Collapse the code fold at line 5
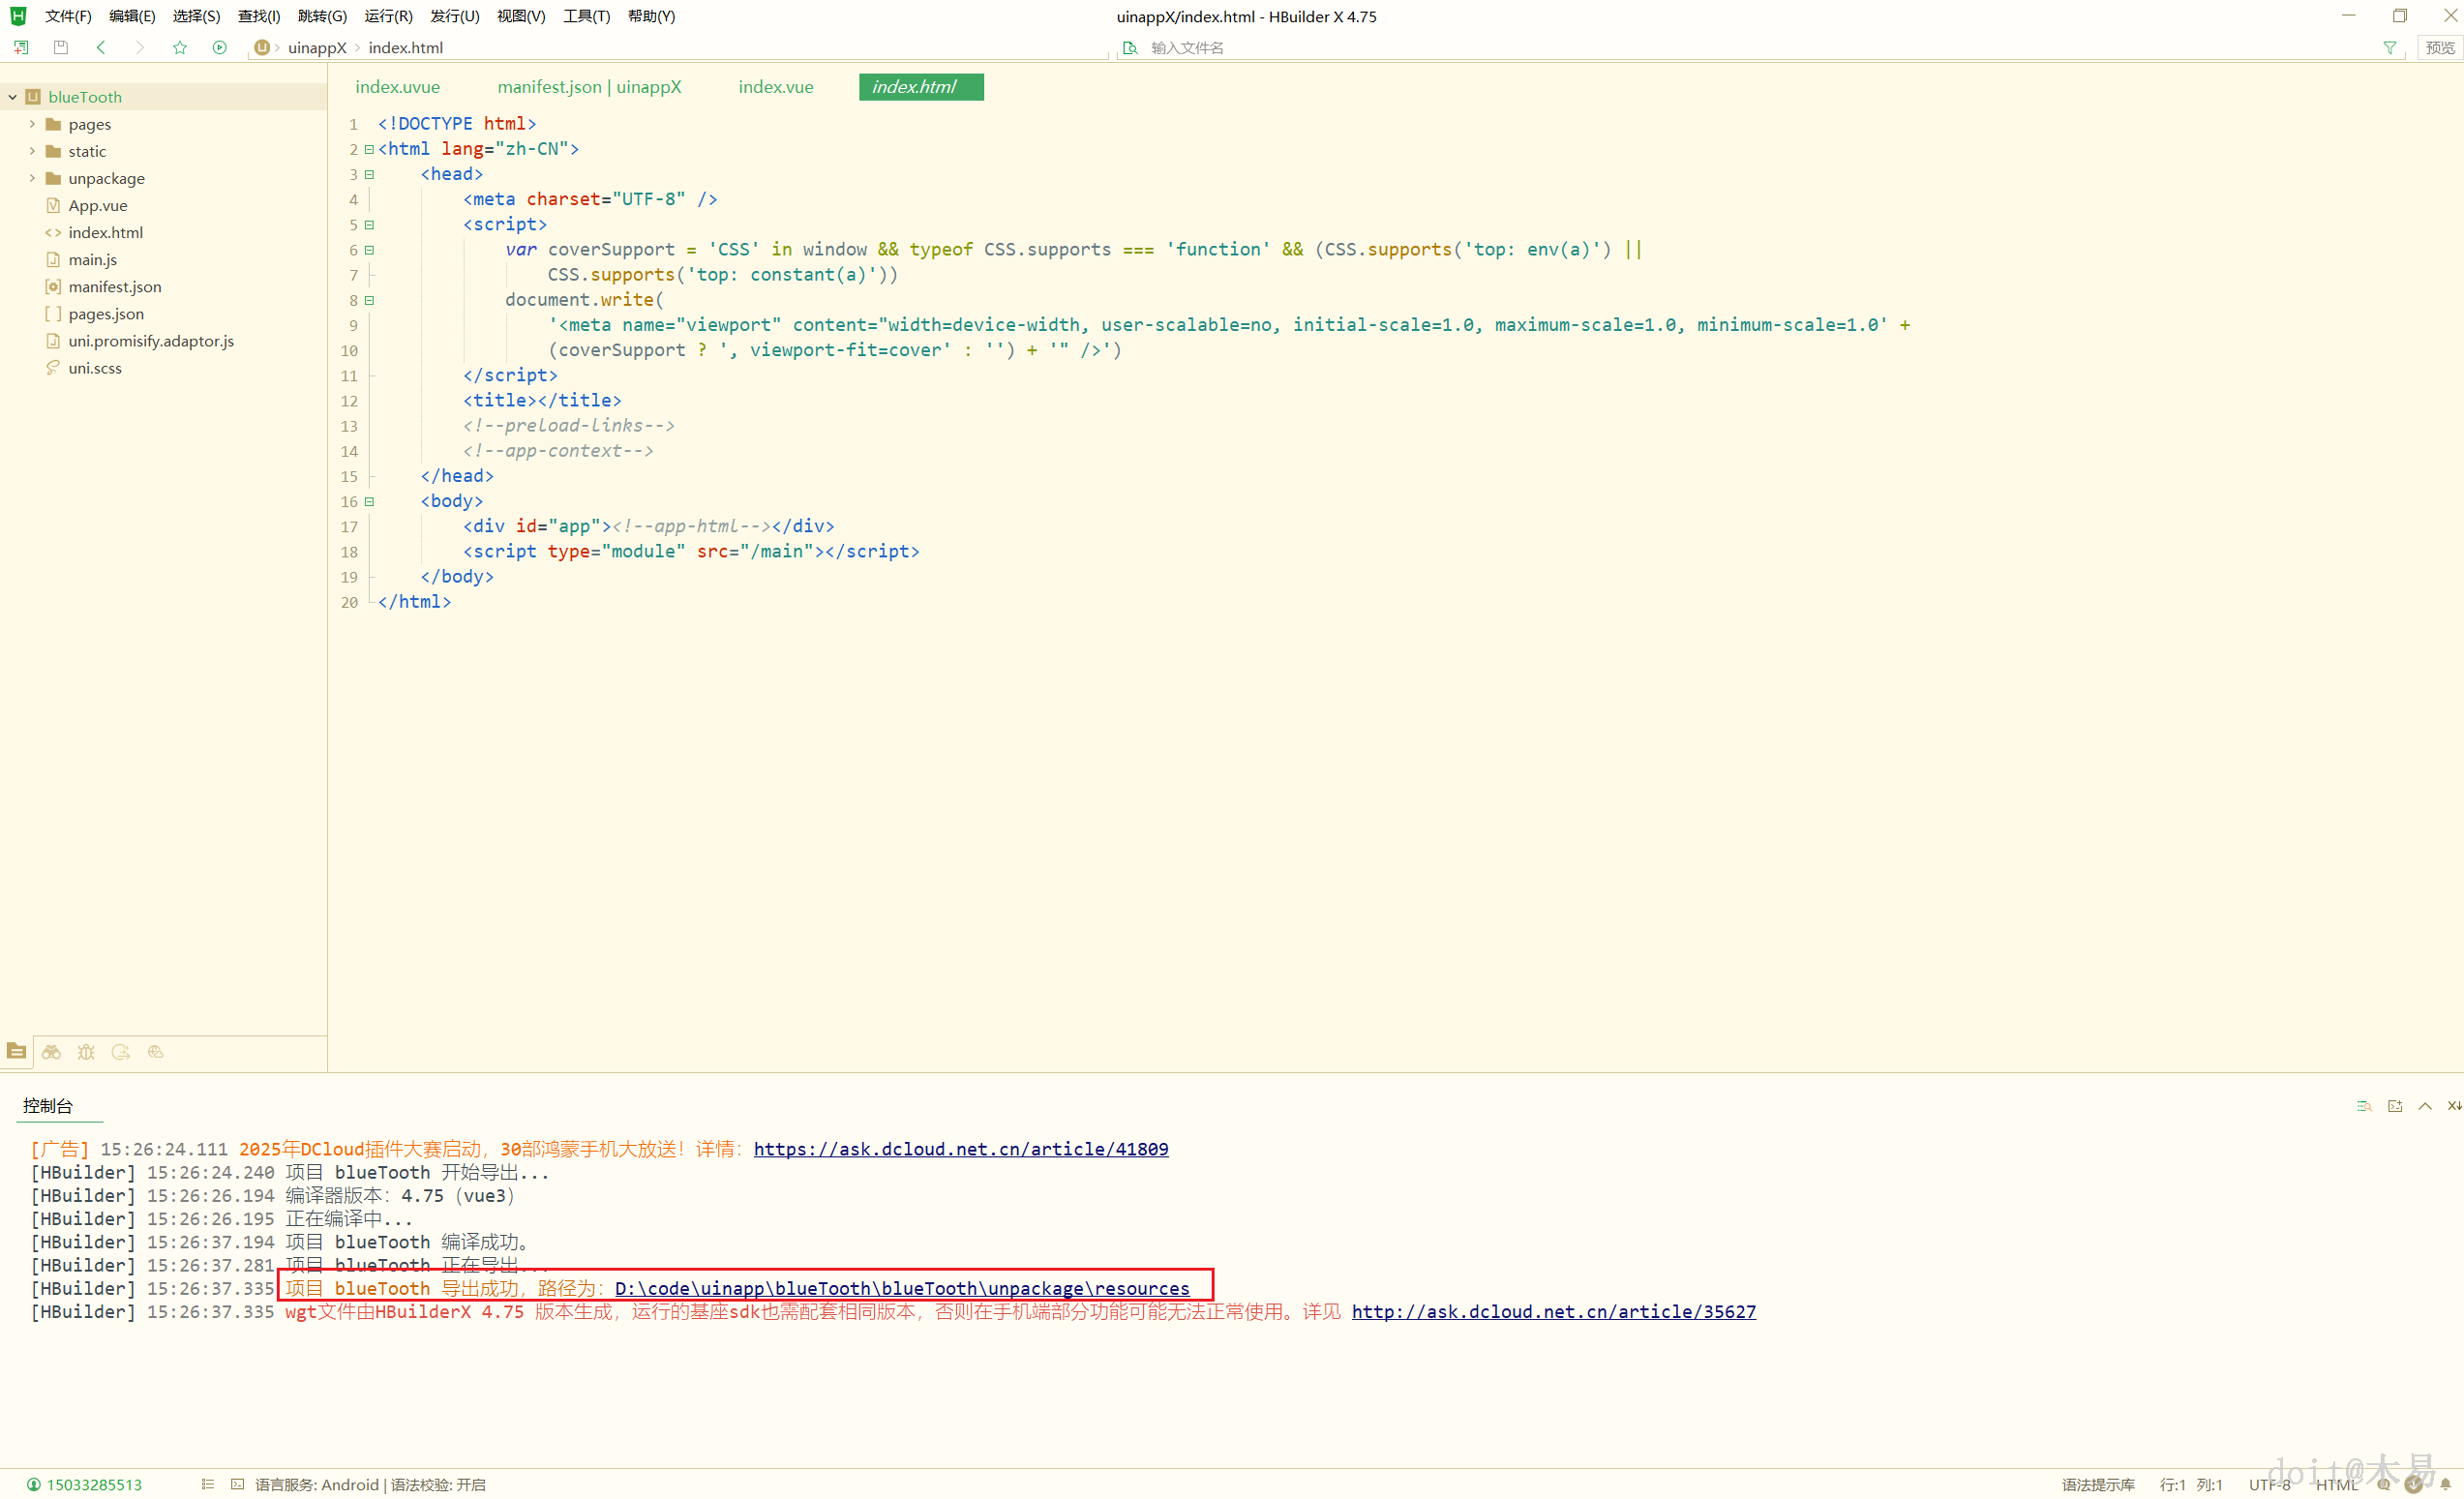Image resolution: width=2464 pixels, height=1499 pixels. (369, 225)
